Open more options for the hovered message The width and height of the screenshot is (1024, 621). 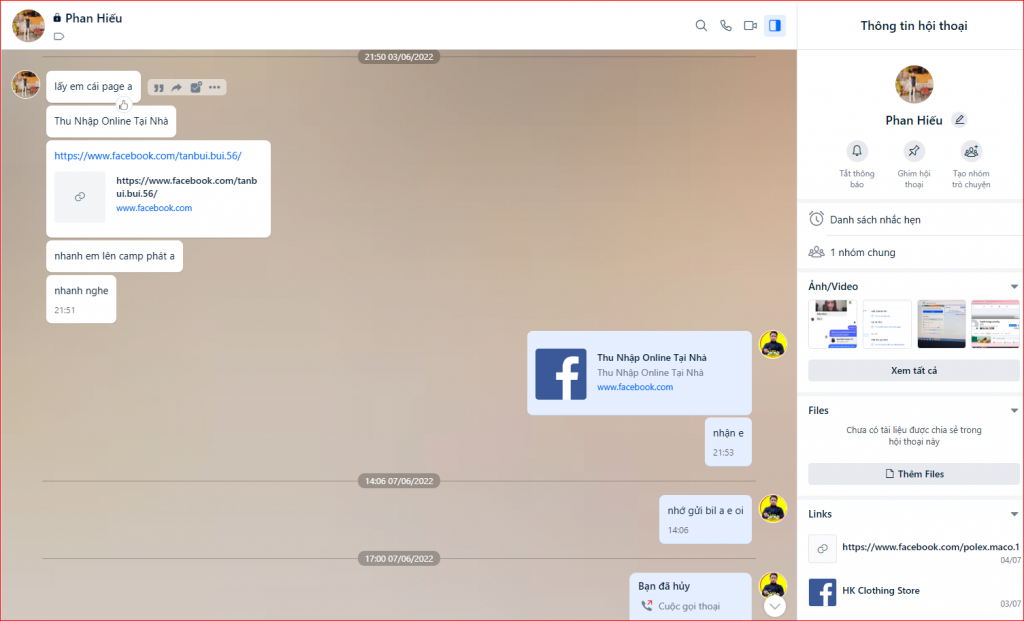click(x=214, y=88)
